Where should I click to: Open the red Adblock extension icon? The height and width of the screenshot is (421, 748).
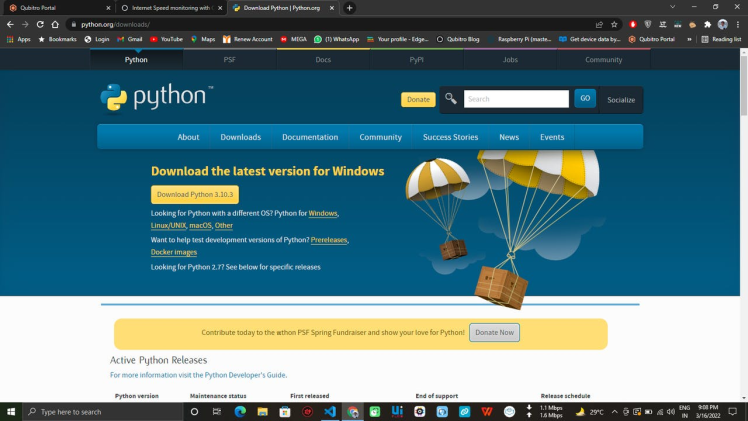click(633, 24)
